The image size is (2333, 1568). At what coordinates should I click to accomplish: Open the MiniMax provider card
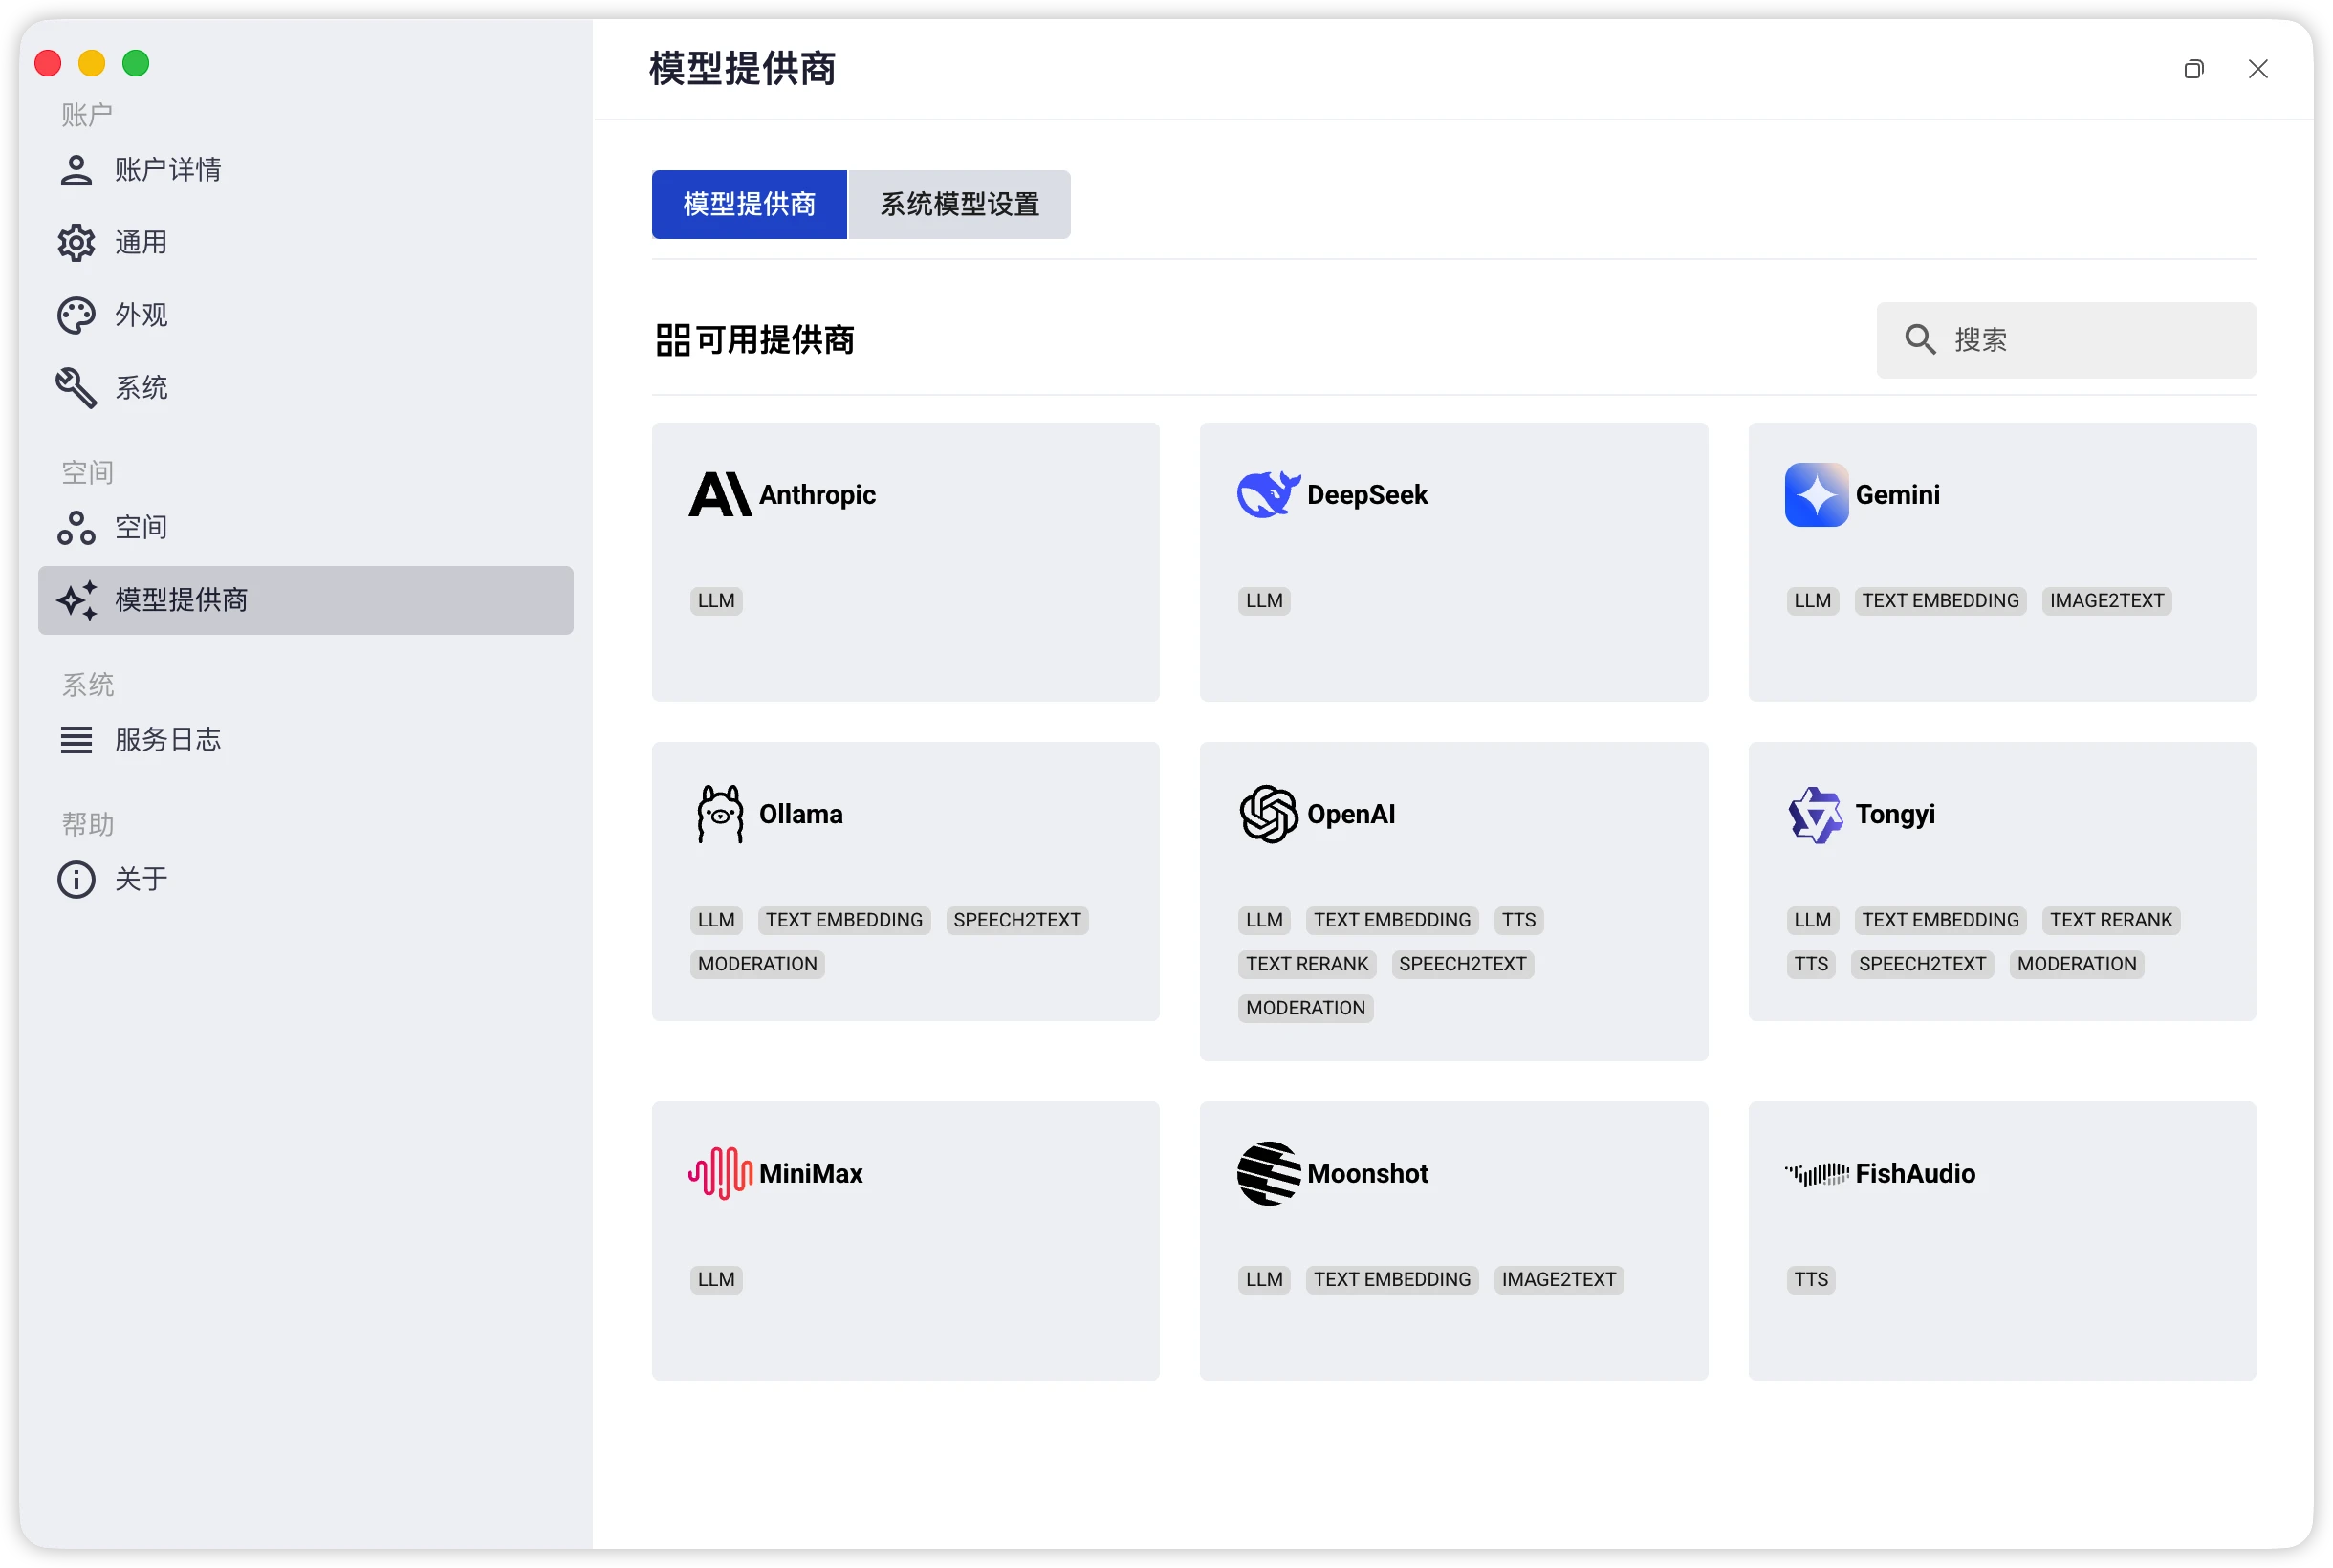(x=906, y=1241)
